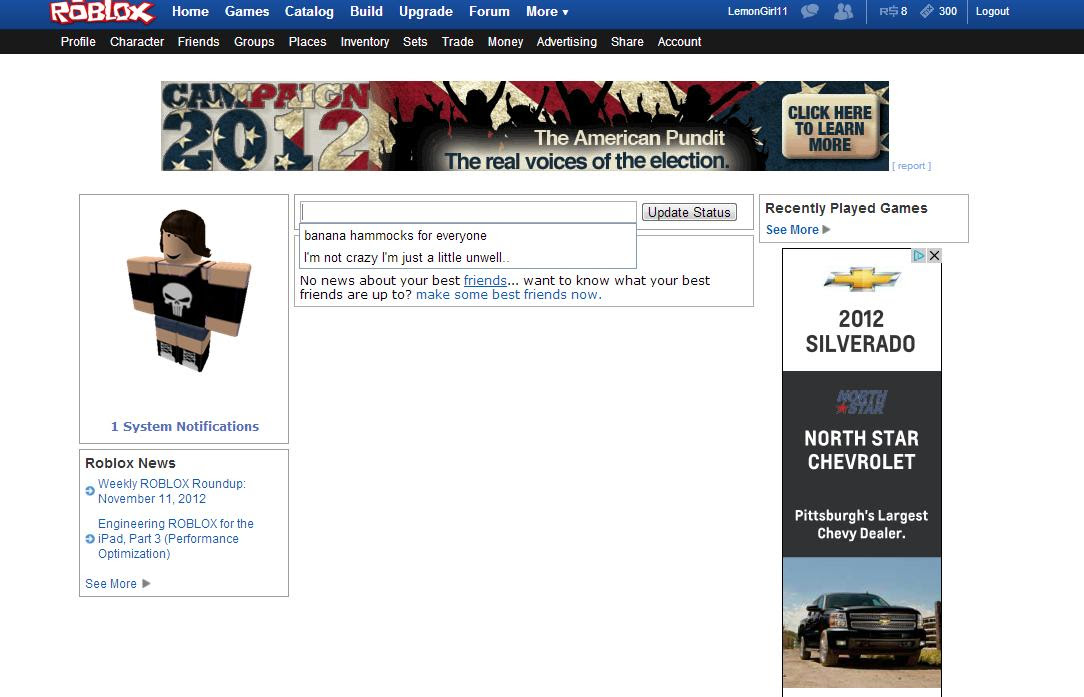
Task: Click arrow next to Roblox News See More
Action: tap(146, 584)
